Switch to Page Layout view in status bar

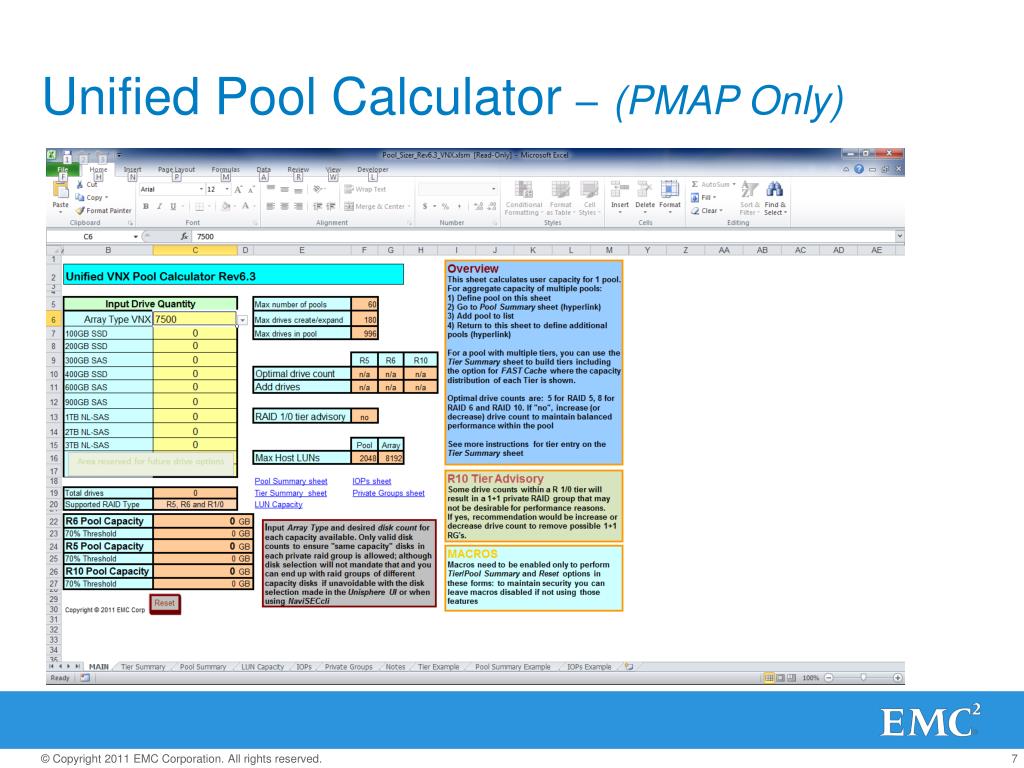click(780, 678)
